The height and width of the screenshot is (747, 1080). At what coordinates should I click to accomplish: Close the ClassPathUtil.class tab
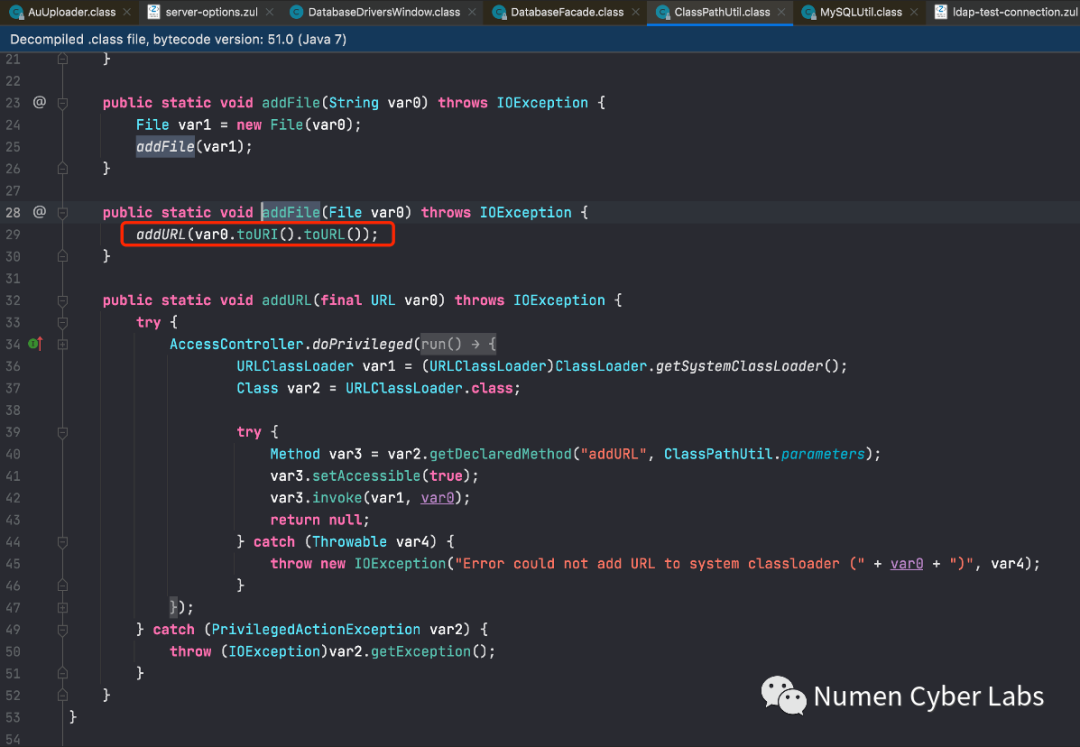tap(781, 12)
